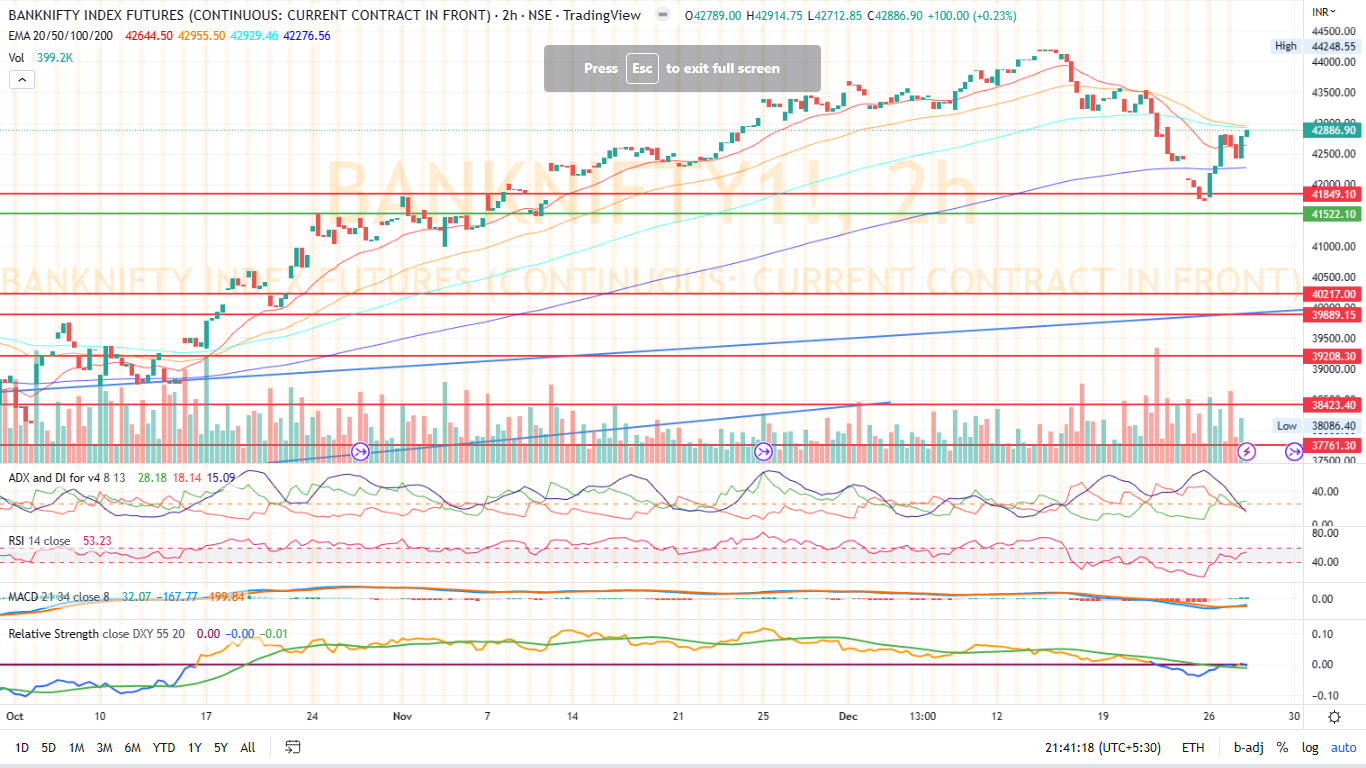
Task: Open the INR currency dropdown
Action: click(x=1324, y=11)
